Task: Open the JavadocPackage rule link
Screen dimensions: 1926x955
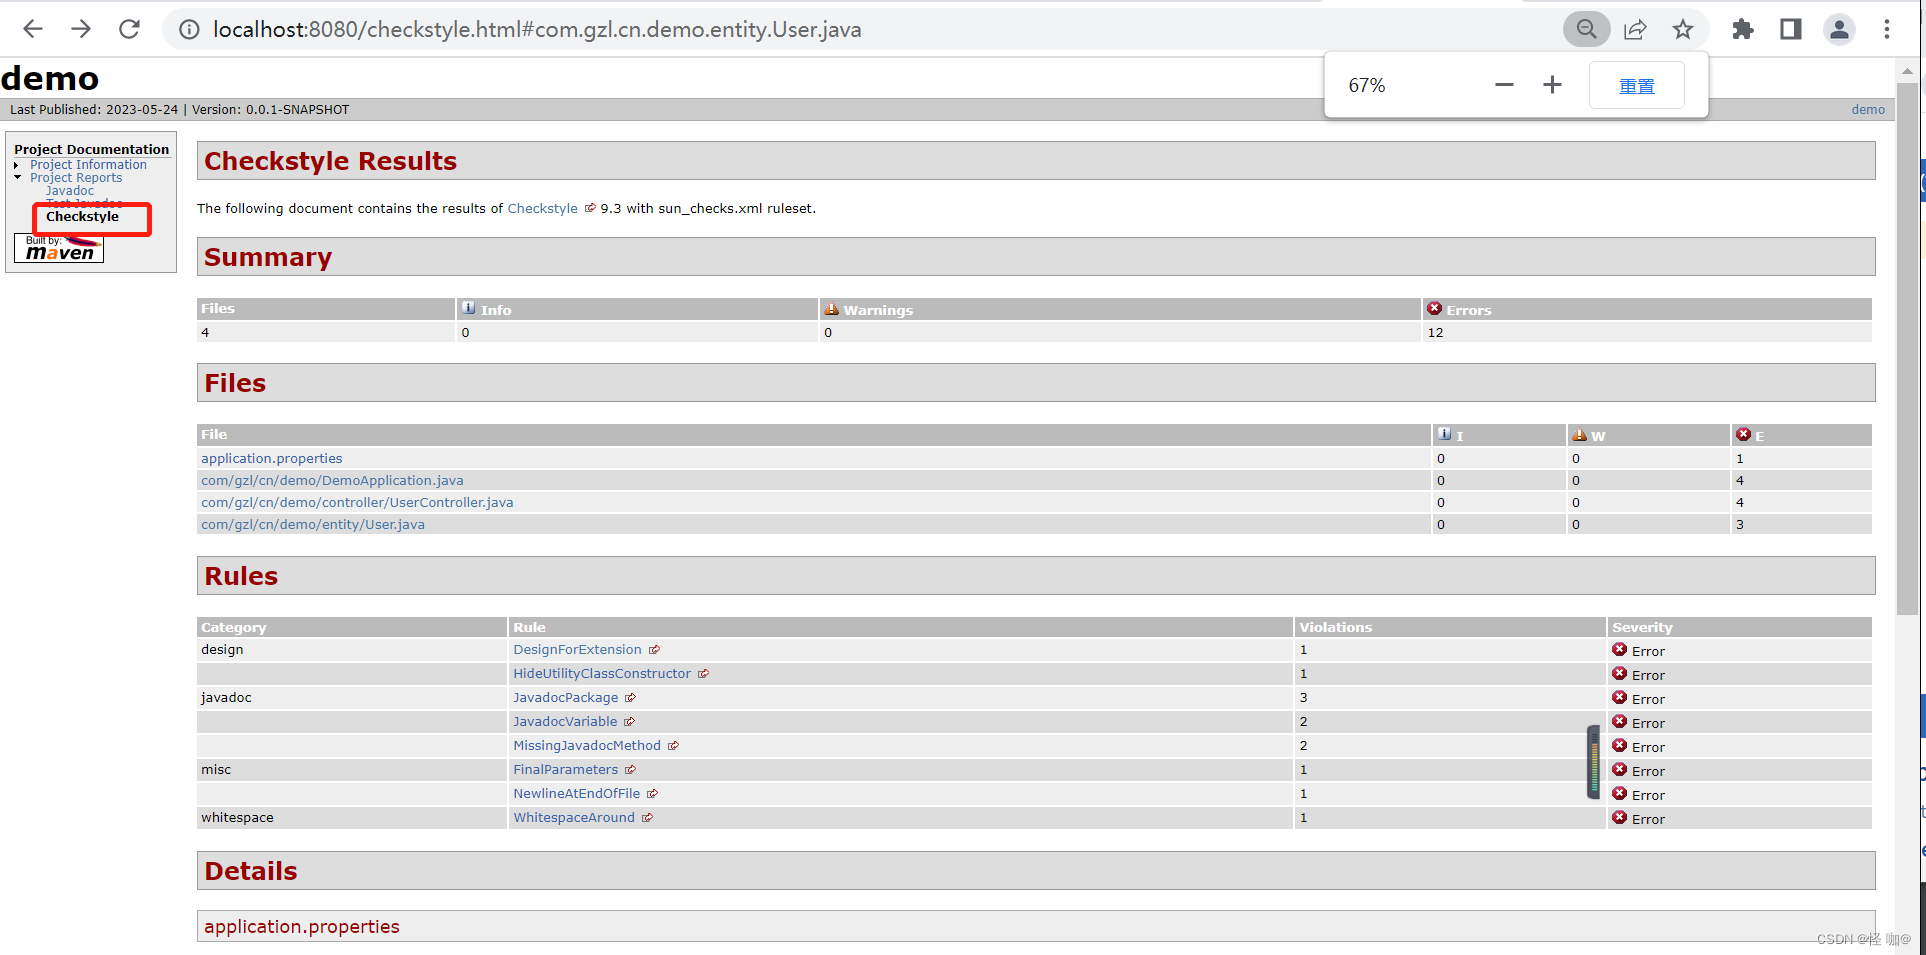Action: (566, 698)
